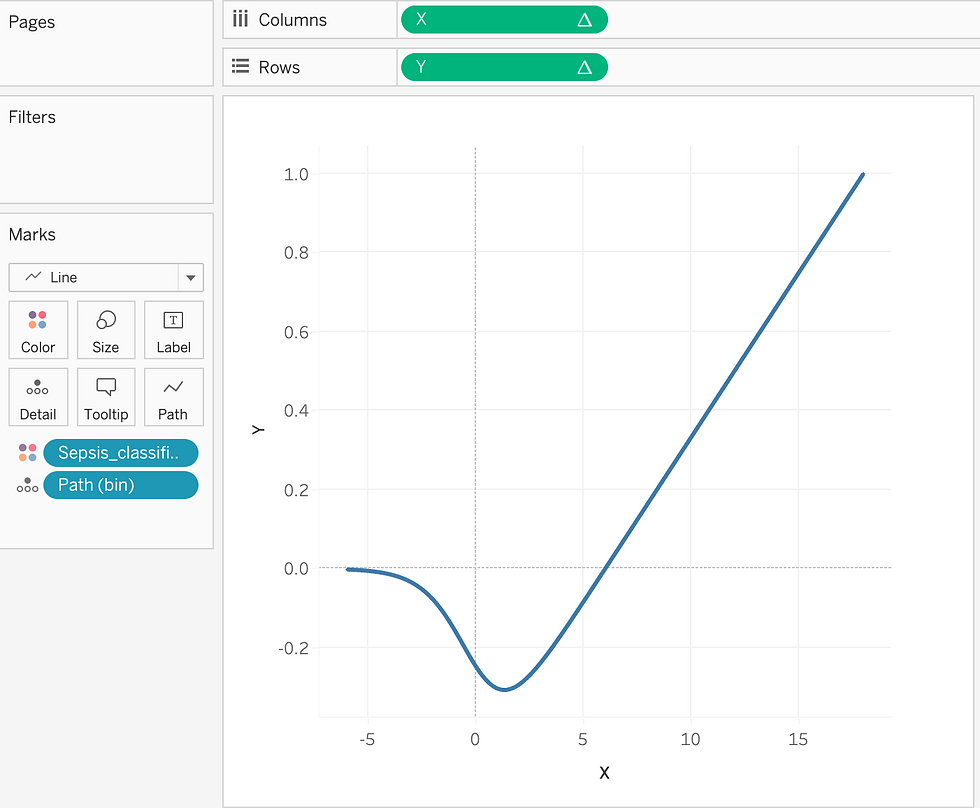Open the Tooltip mark card

pos(106,397)
